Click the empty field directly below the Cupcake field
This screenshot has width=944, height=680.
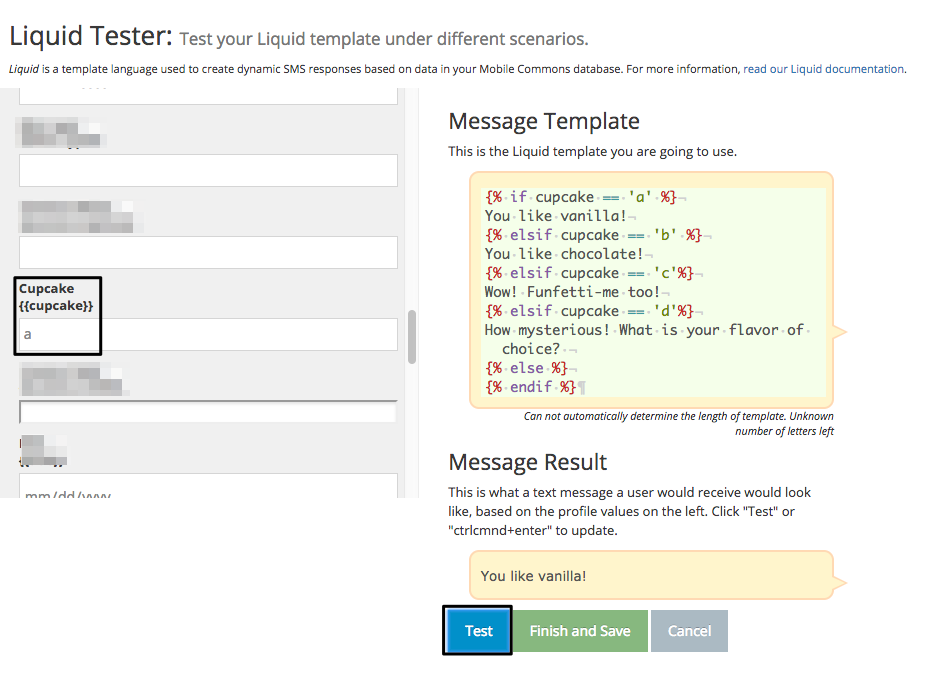pyautogui.click(x=208, y=411)
